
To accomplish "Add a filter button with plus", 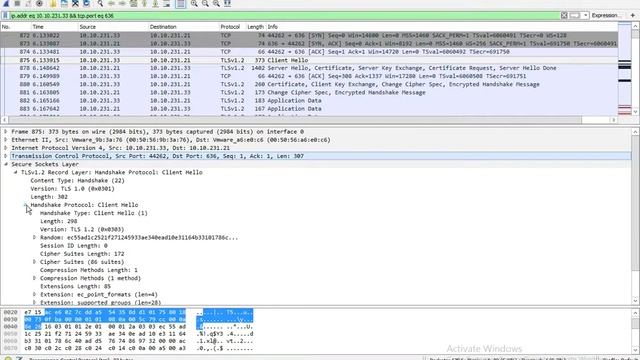I will [x=633, y=15].
